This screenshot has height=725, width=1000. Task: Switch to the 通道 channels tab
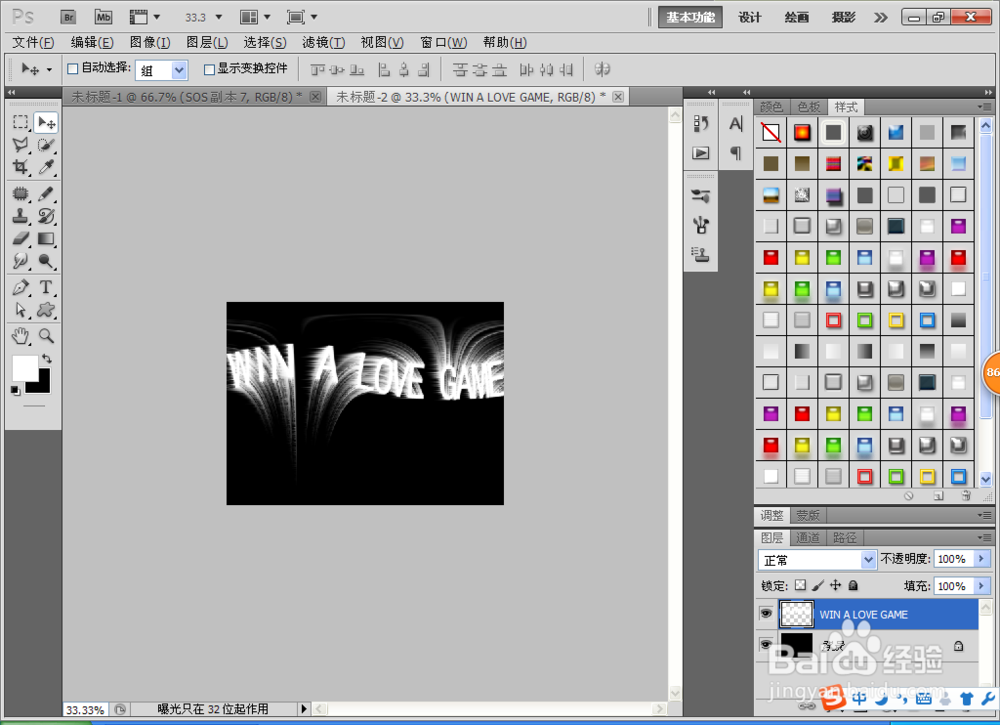click(808, 538)
